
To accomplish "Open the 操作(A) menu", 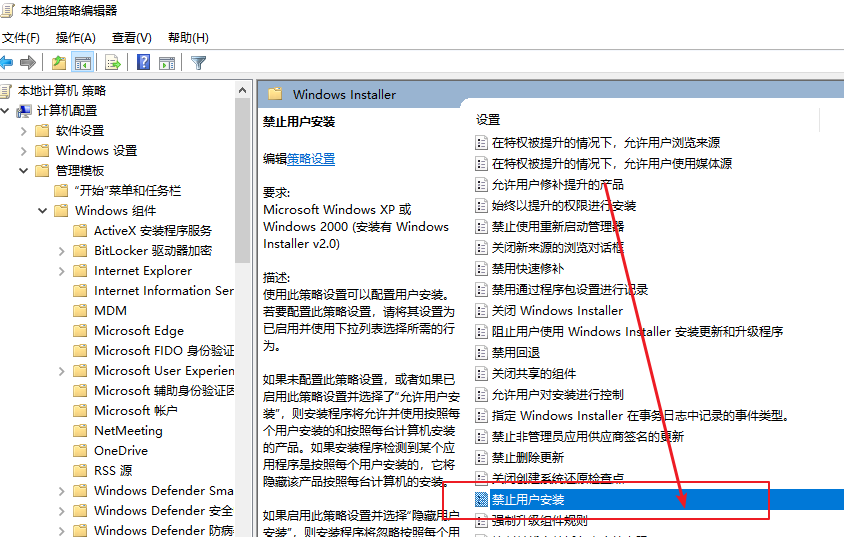I will click(76, 38).
